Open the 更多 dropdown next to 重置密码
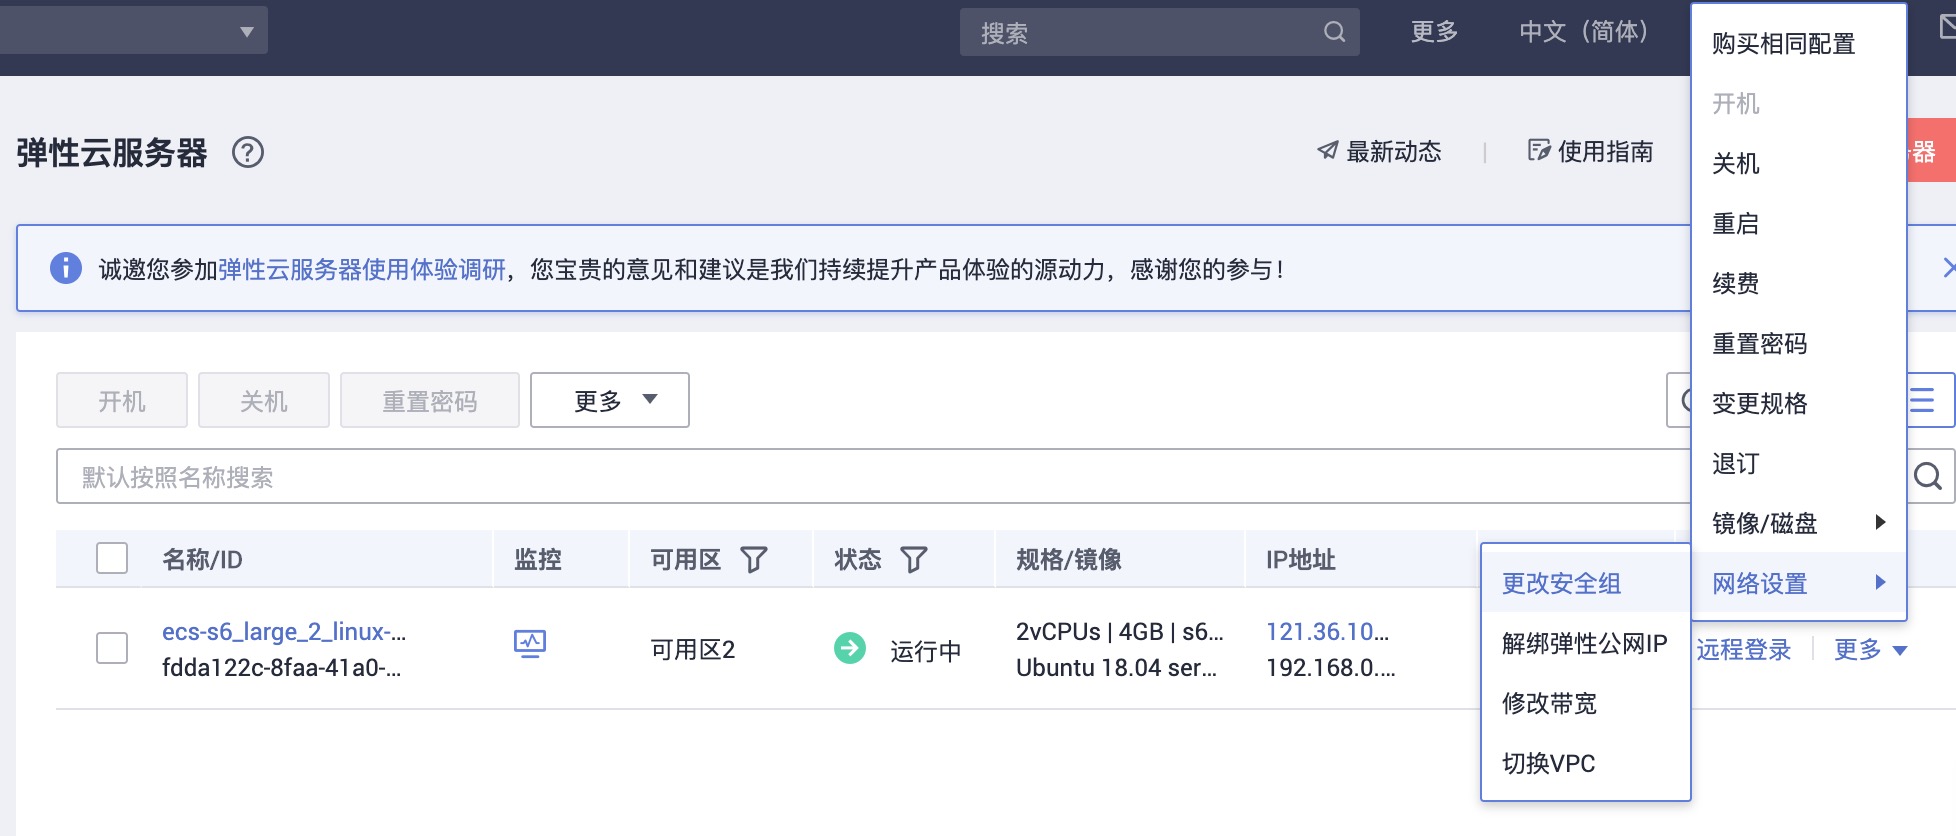The width and height of the screenshot is (1956, 836). coord(610,400)
